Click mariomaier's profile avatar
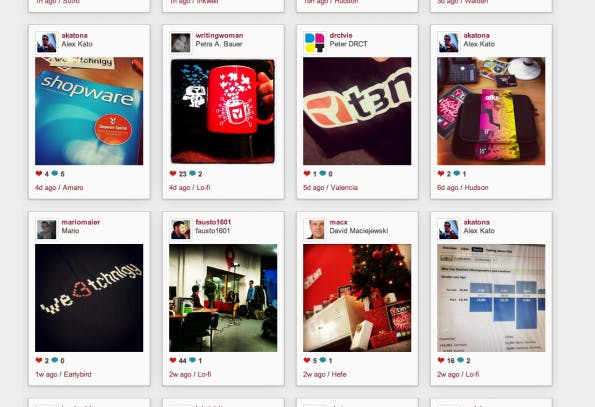This screenshot has height=407, width=595. 47,229
